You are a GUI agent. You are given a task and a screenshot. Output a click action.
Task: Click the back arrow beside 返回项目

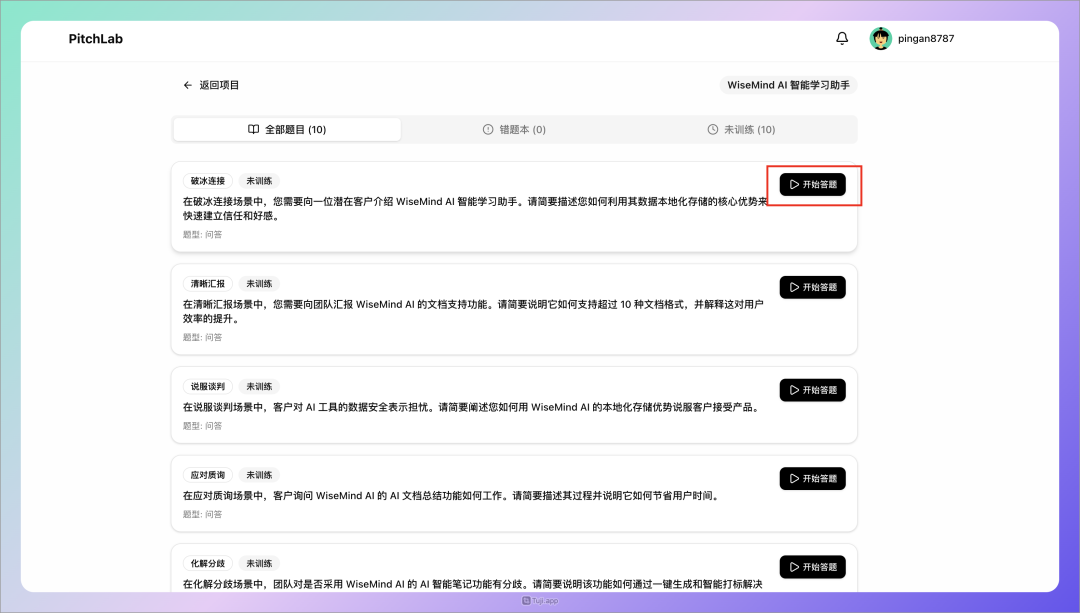[187, 85]
